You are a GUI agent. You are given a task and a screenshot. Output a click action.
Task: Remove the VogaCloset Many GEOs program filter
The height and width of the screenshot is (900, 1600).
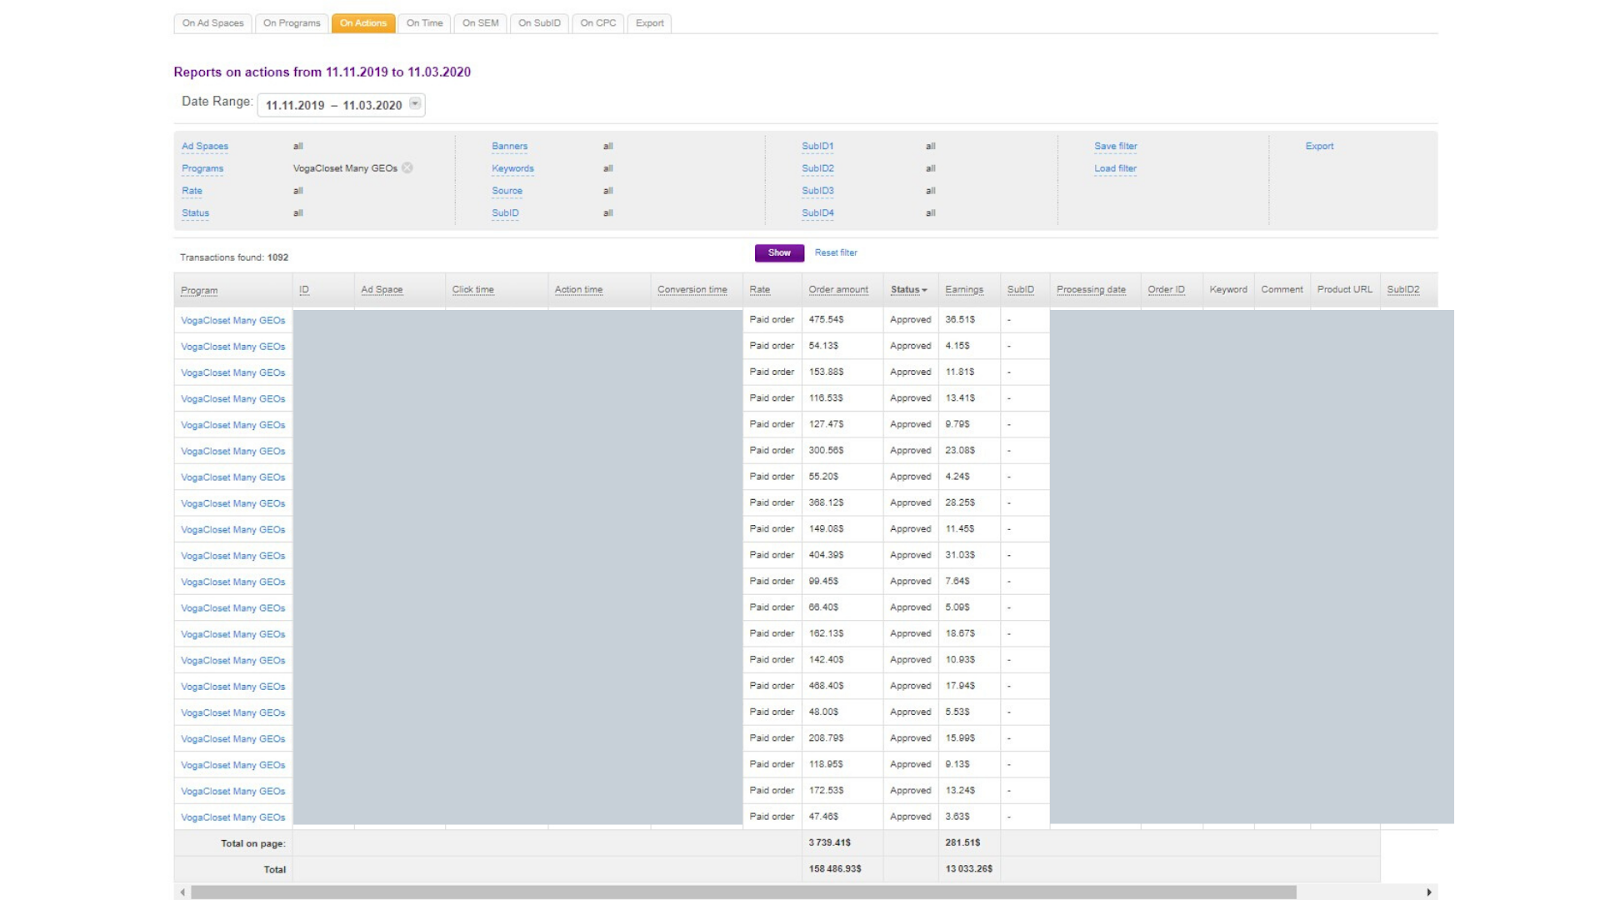coord(407,168)
